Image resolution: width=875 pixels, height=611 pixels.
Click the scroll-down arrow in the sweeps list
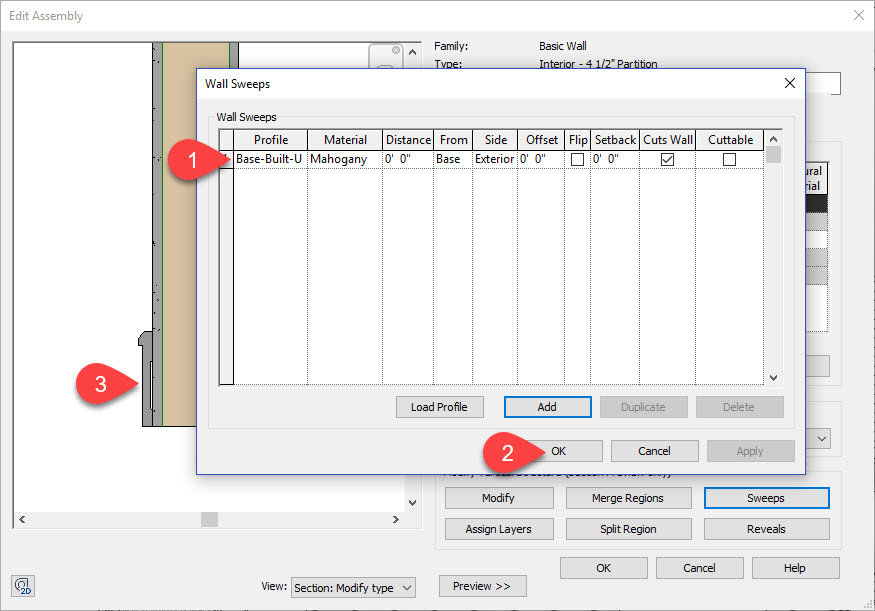(773, 377)
